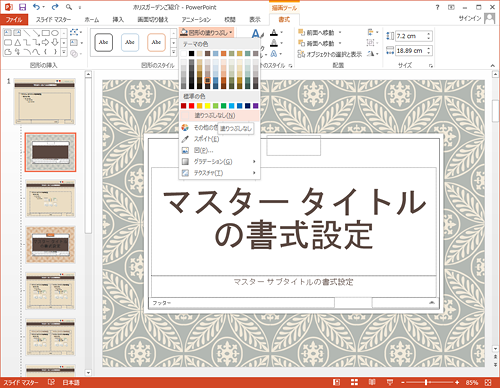Image resolution: width=500 pixels, height=388 pixels.
Task: Select the isosceles triangle shape
Action: pos(17,42)
